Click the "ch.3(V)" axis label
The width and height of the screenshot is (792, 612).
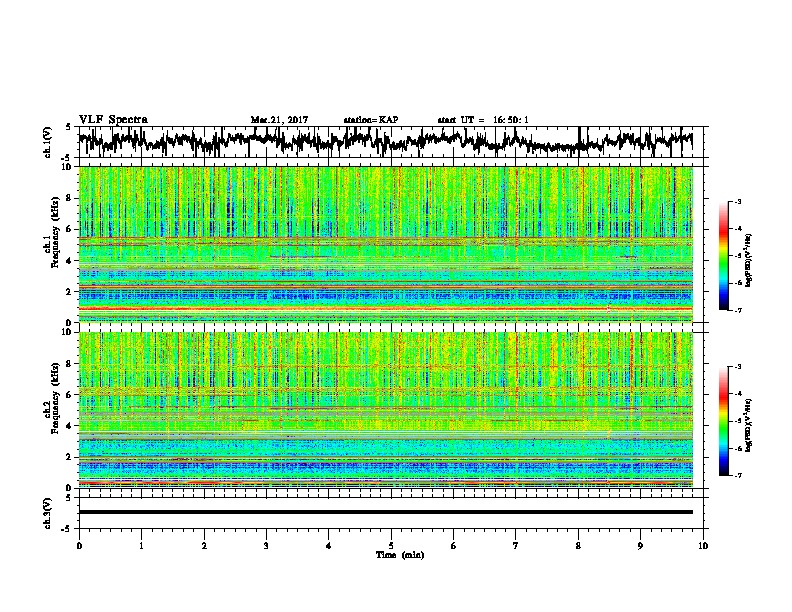coord(48,513)
